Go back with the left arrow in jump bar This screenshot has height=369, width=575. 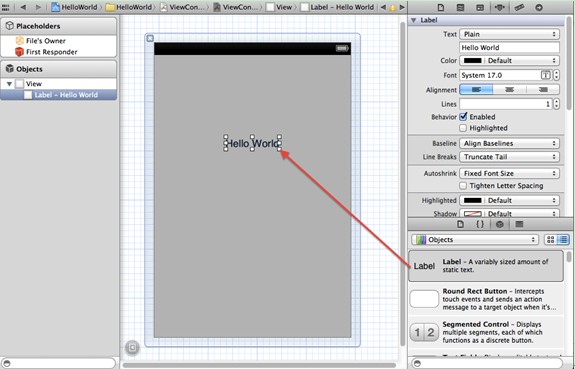23,7
